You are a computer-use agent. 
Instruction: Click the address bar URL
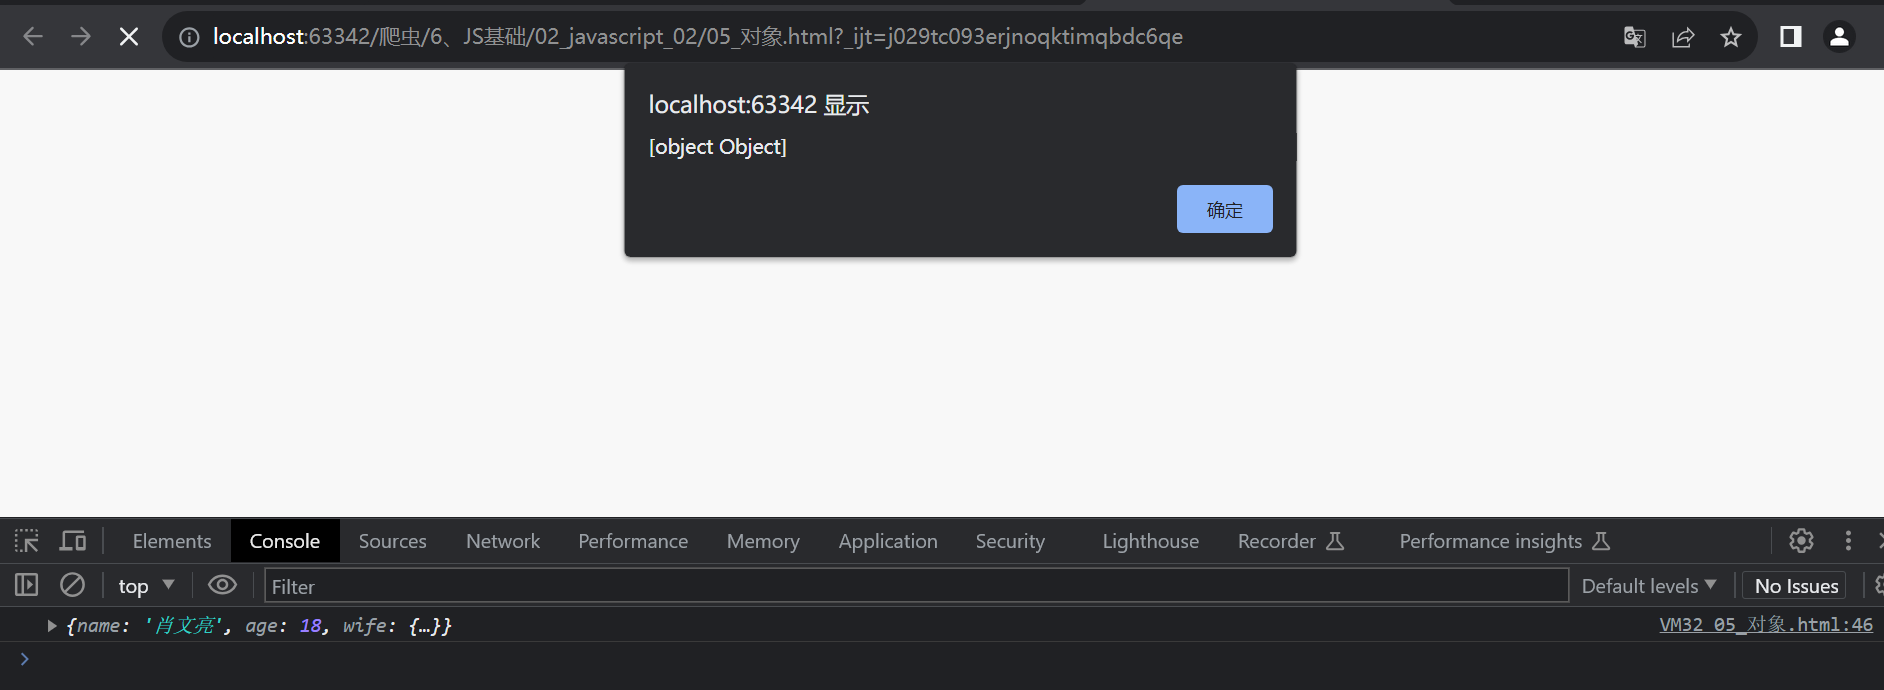pos(698,37)
